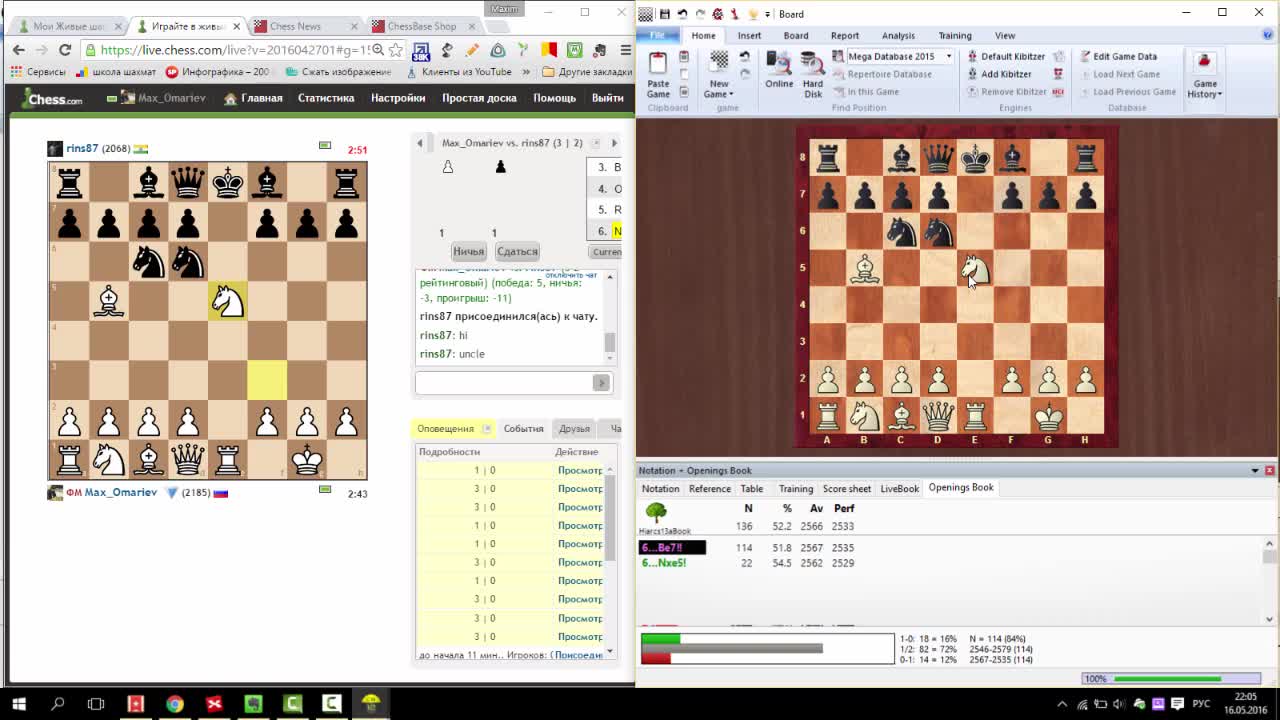Switch to ChessBase Shop browser tab
Screen dimensions: 1280x720
pos(421,26)
